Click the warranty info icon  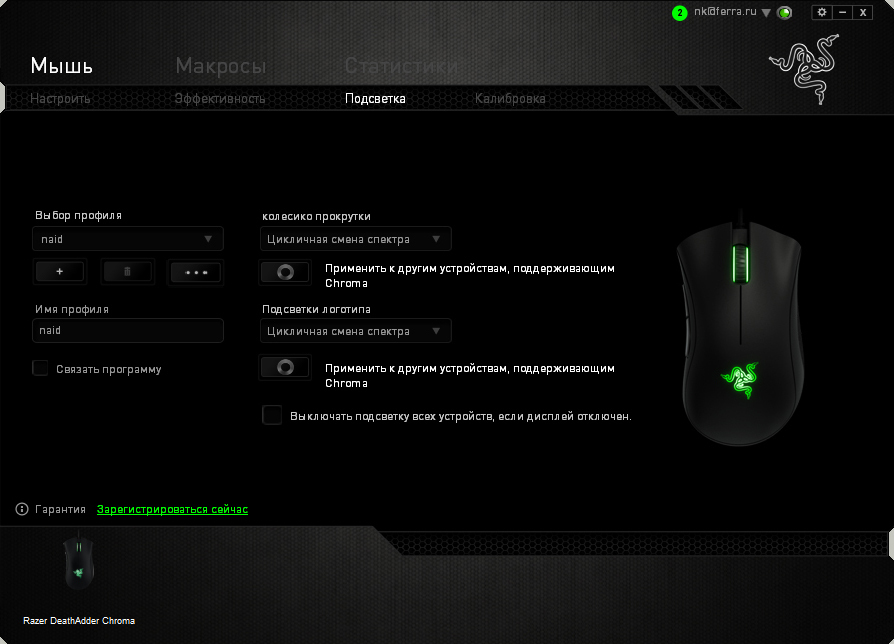[x=22, y=510]
